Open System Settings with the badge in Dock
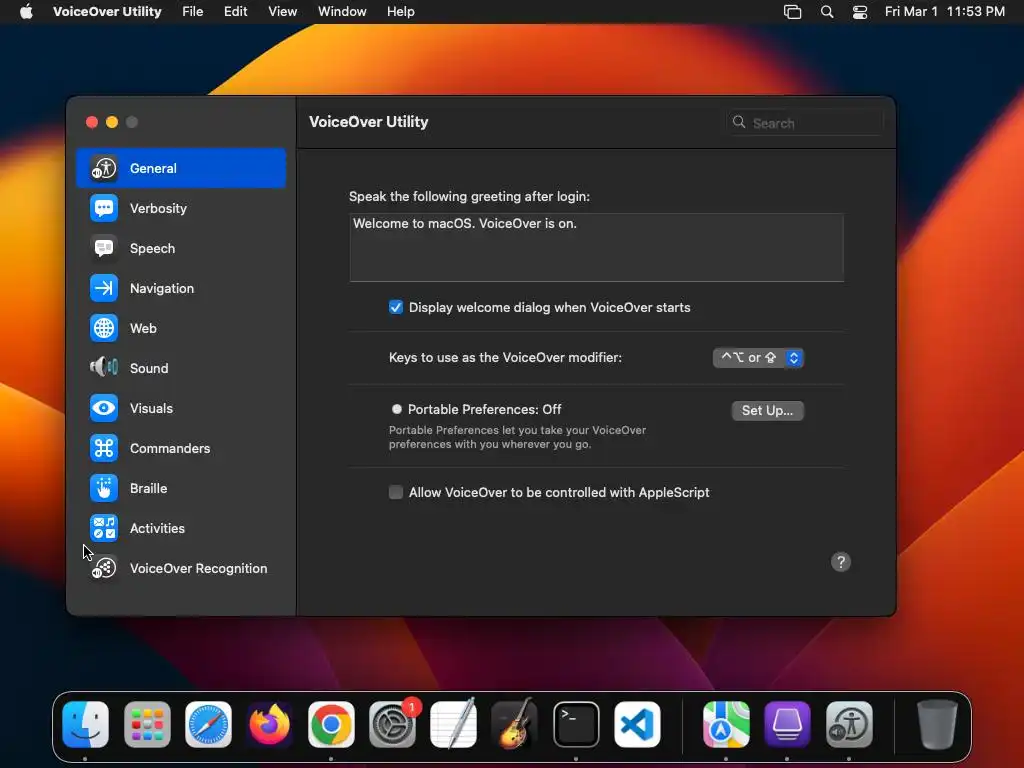Image resolution: width=1024 pixels, height=768 pixels. [x=392, y=724]
